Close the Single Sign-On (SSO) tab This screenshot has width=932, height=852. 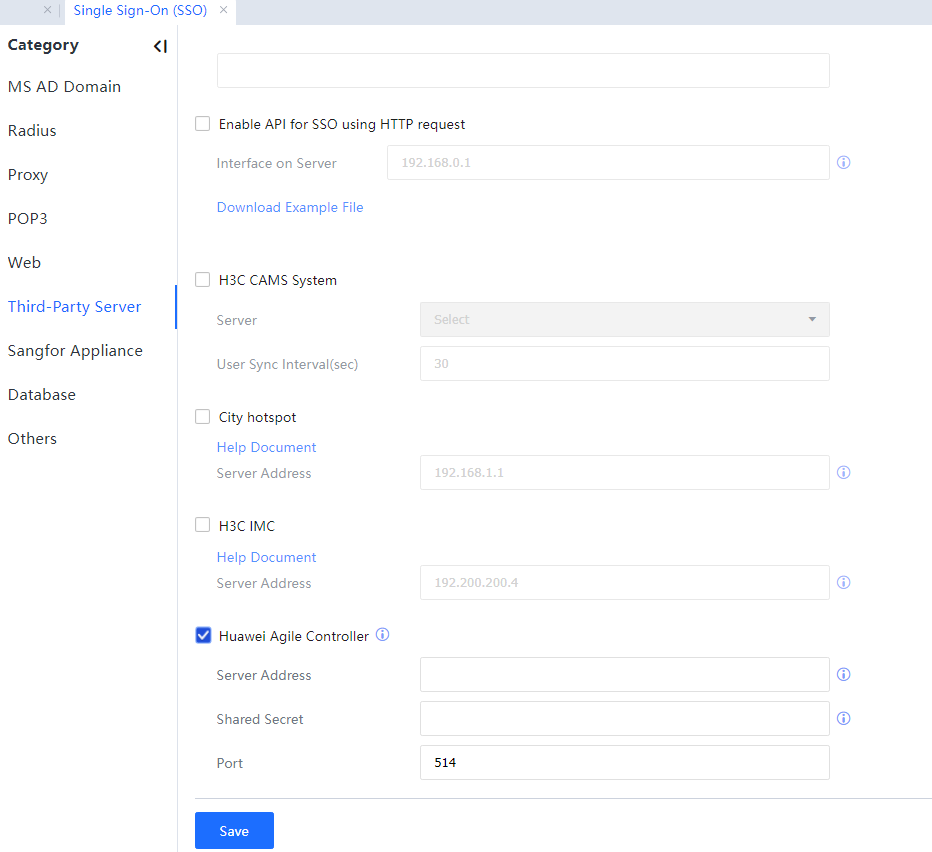[x=223, y=10]
